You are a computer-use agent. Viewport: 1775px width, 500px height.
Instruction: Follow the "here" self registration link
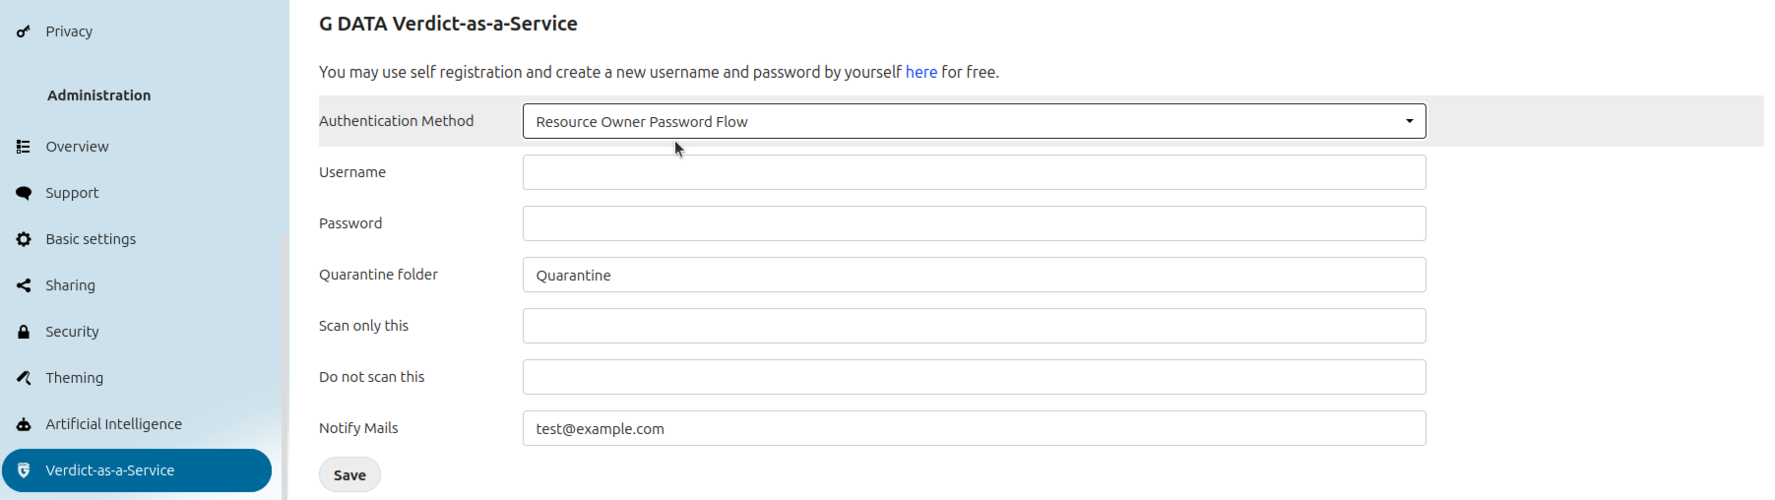coord(921,72)
